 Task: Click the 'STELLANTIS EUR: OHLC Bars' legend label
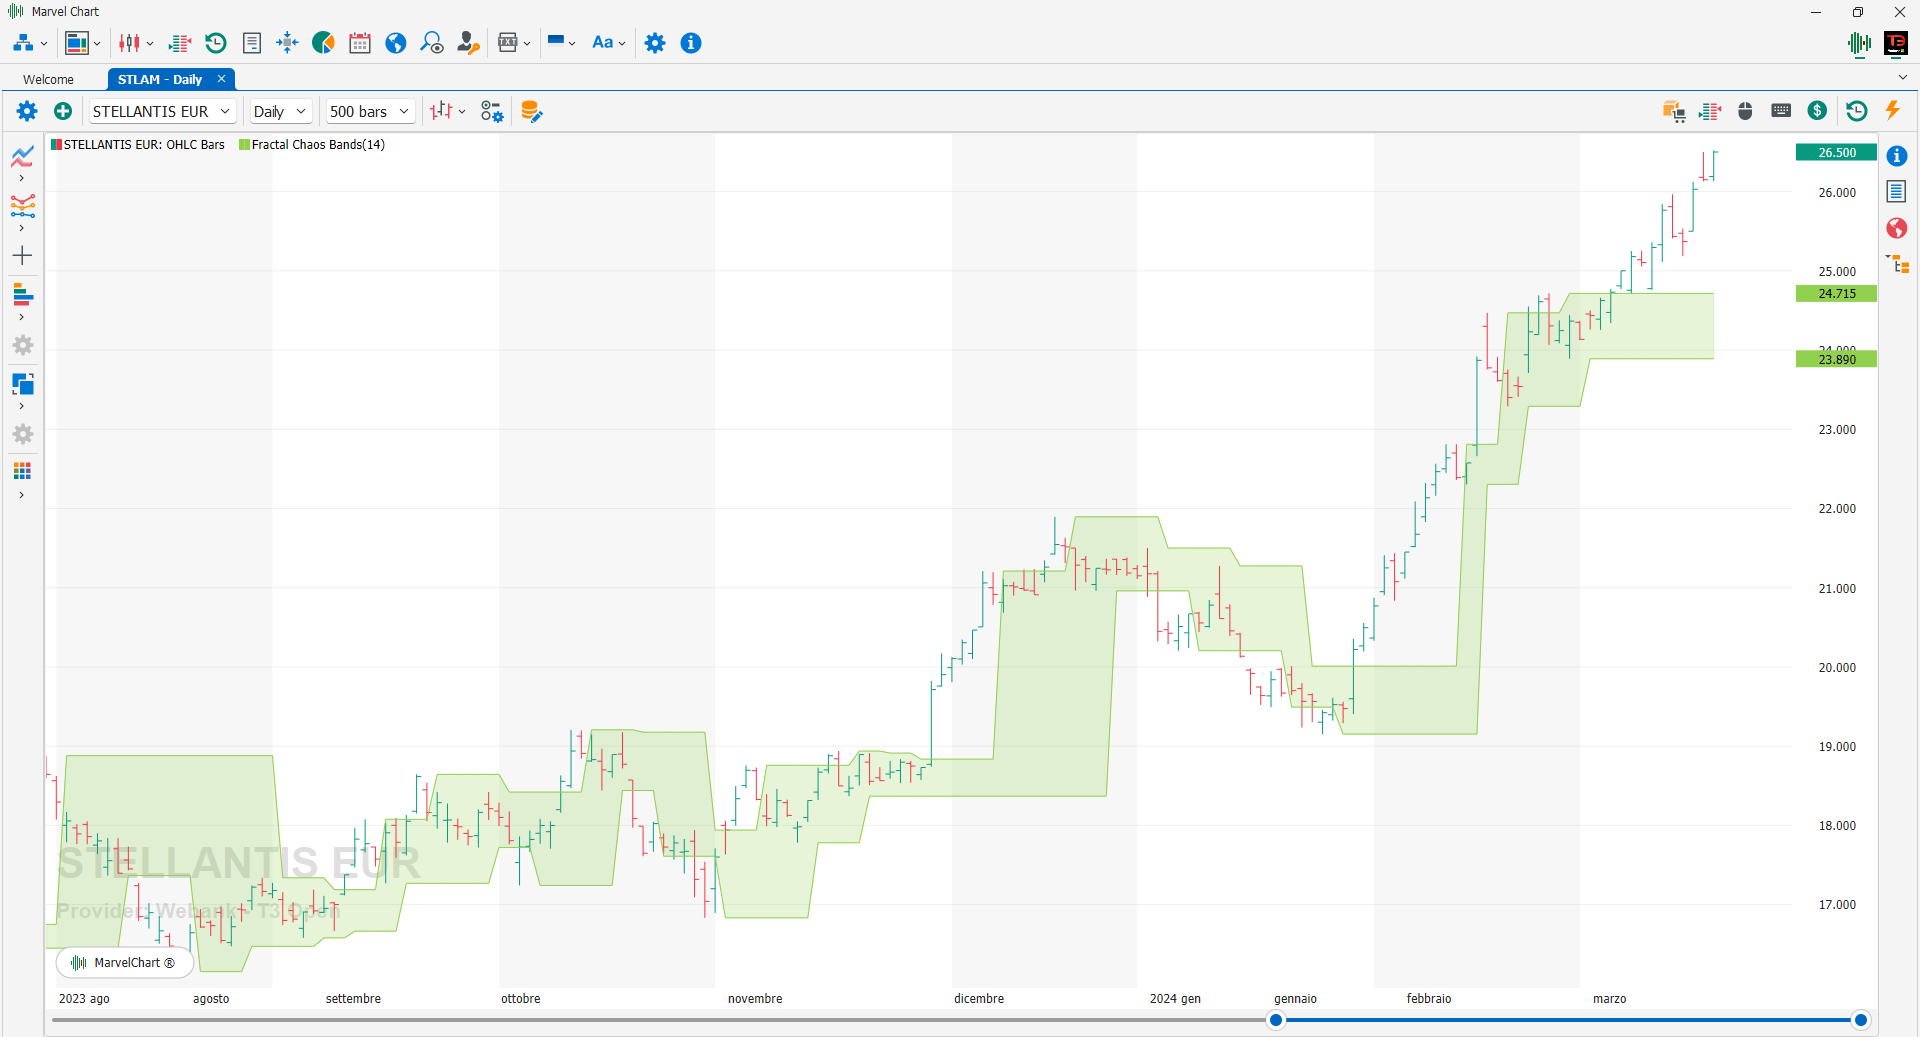[144, 145]
